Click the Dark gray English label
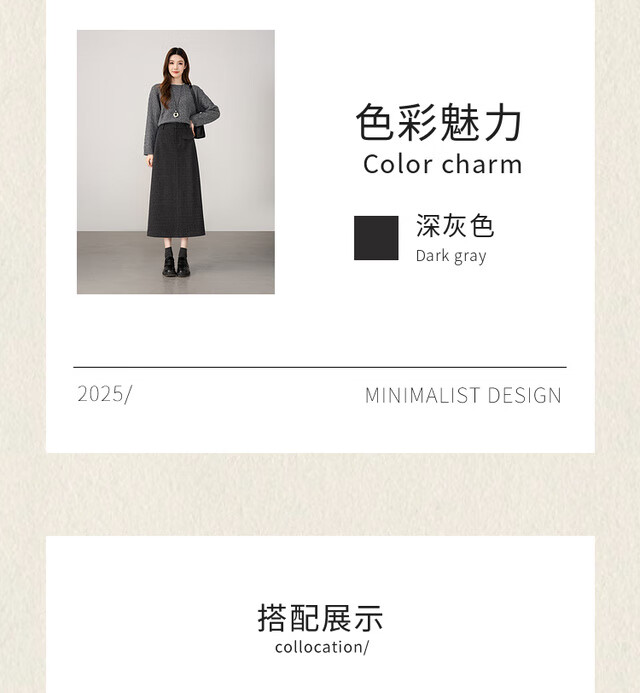 (451, 256)
